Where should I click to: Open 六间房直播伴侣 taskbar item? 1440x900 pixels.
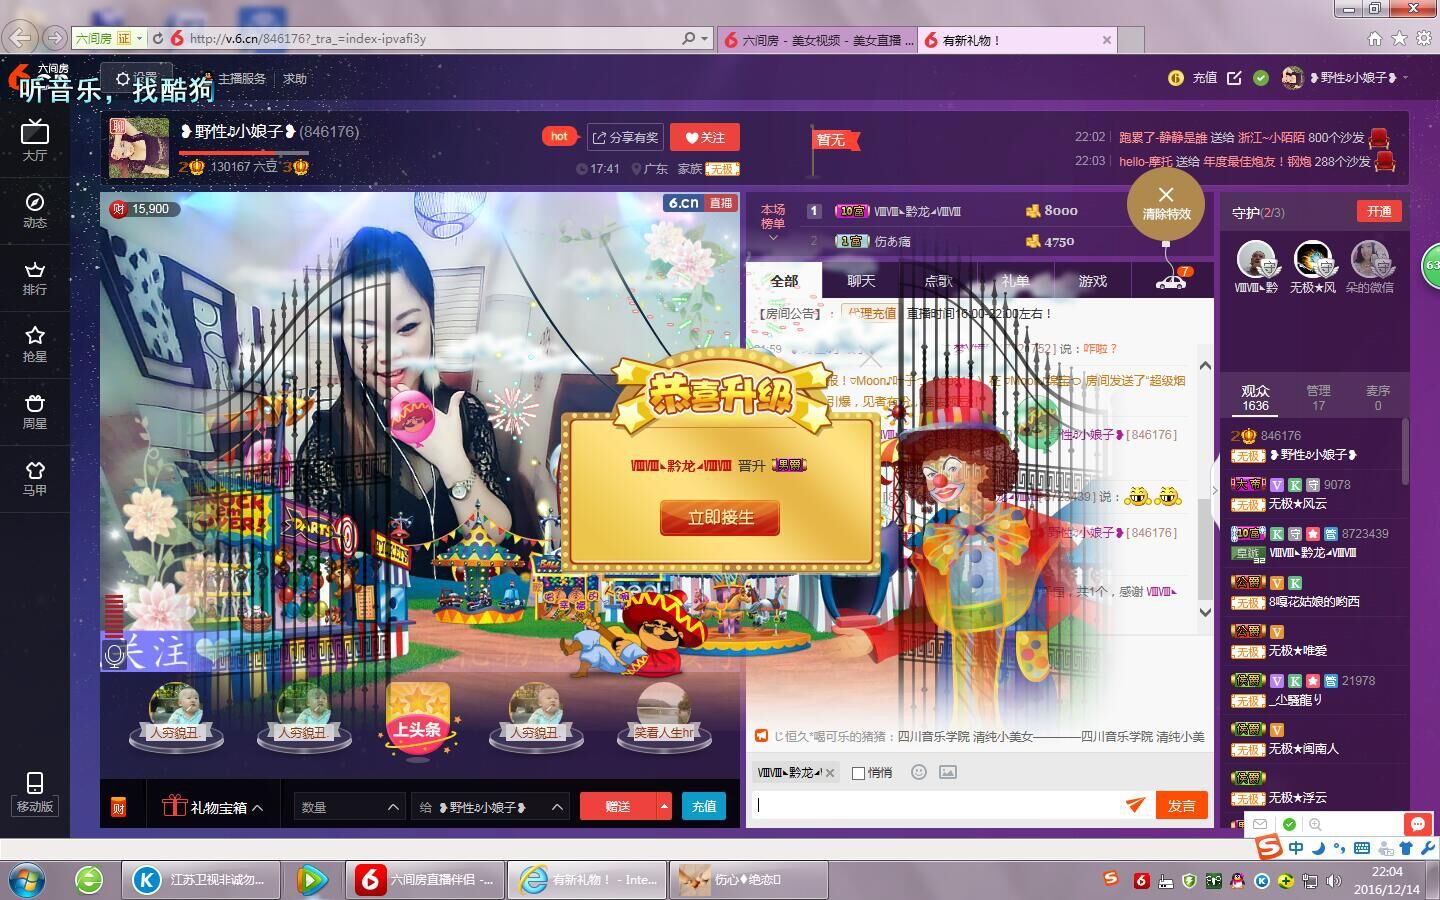425,880
